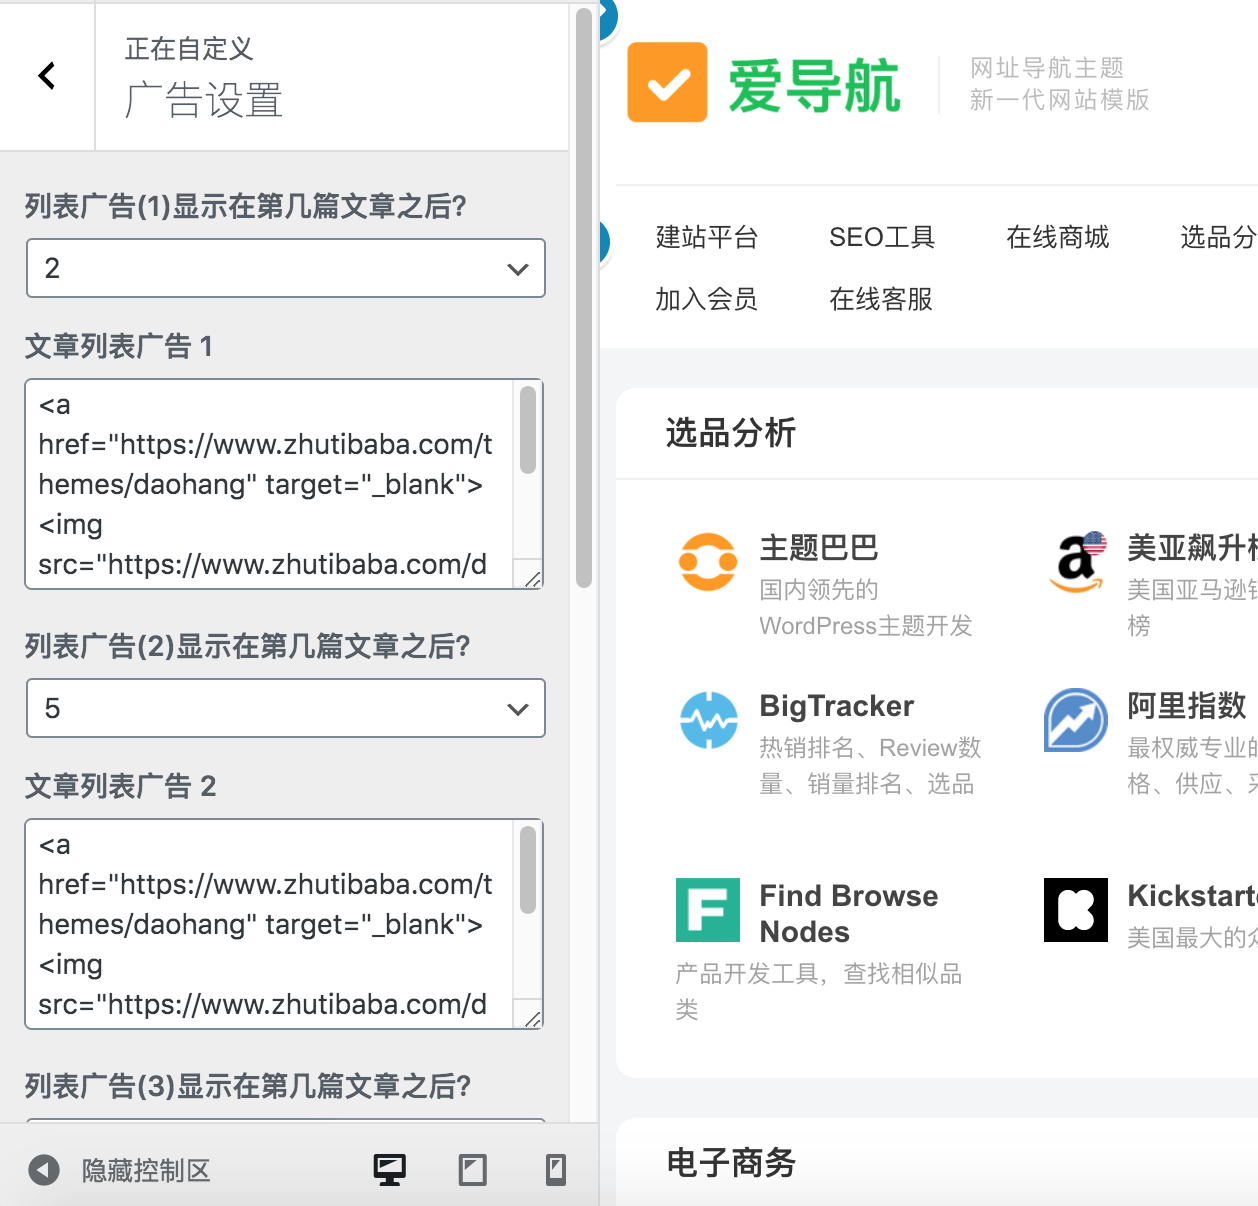The image size is (1258, 1206).
Task: Open SEO工具 in the navigation menu
Action: coord(882,237)
